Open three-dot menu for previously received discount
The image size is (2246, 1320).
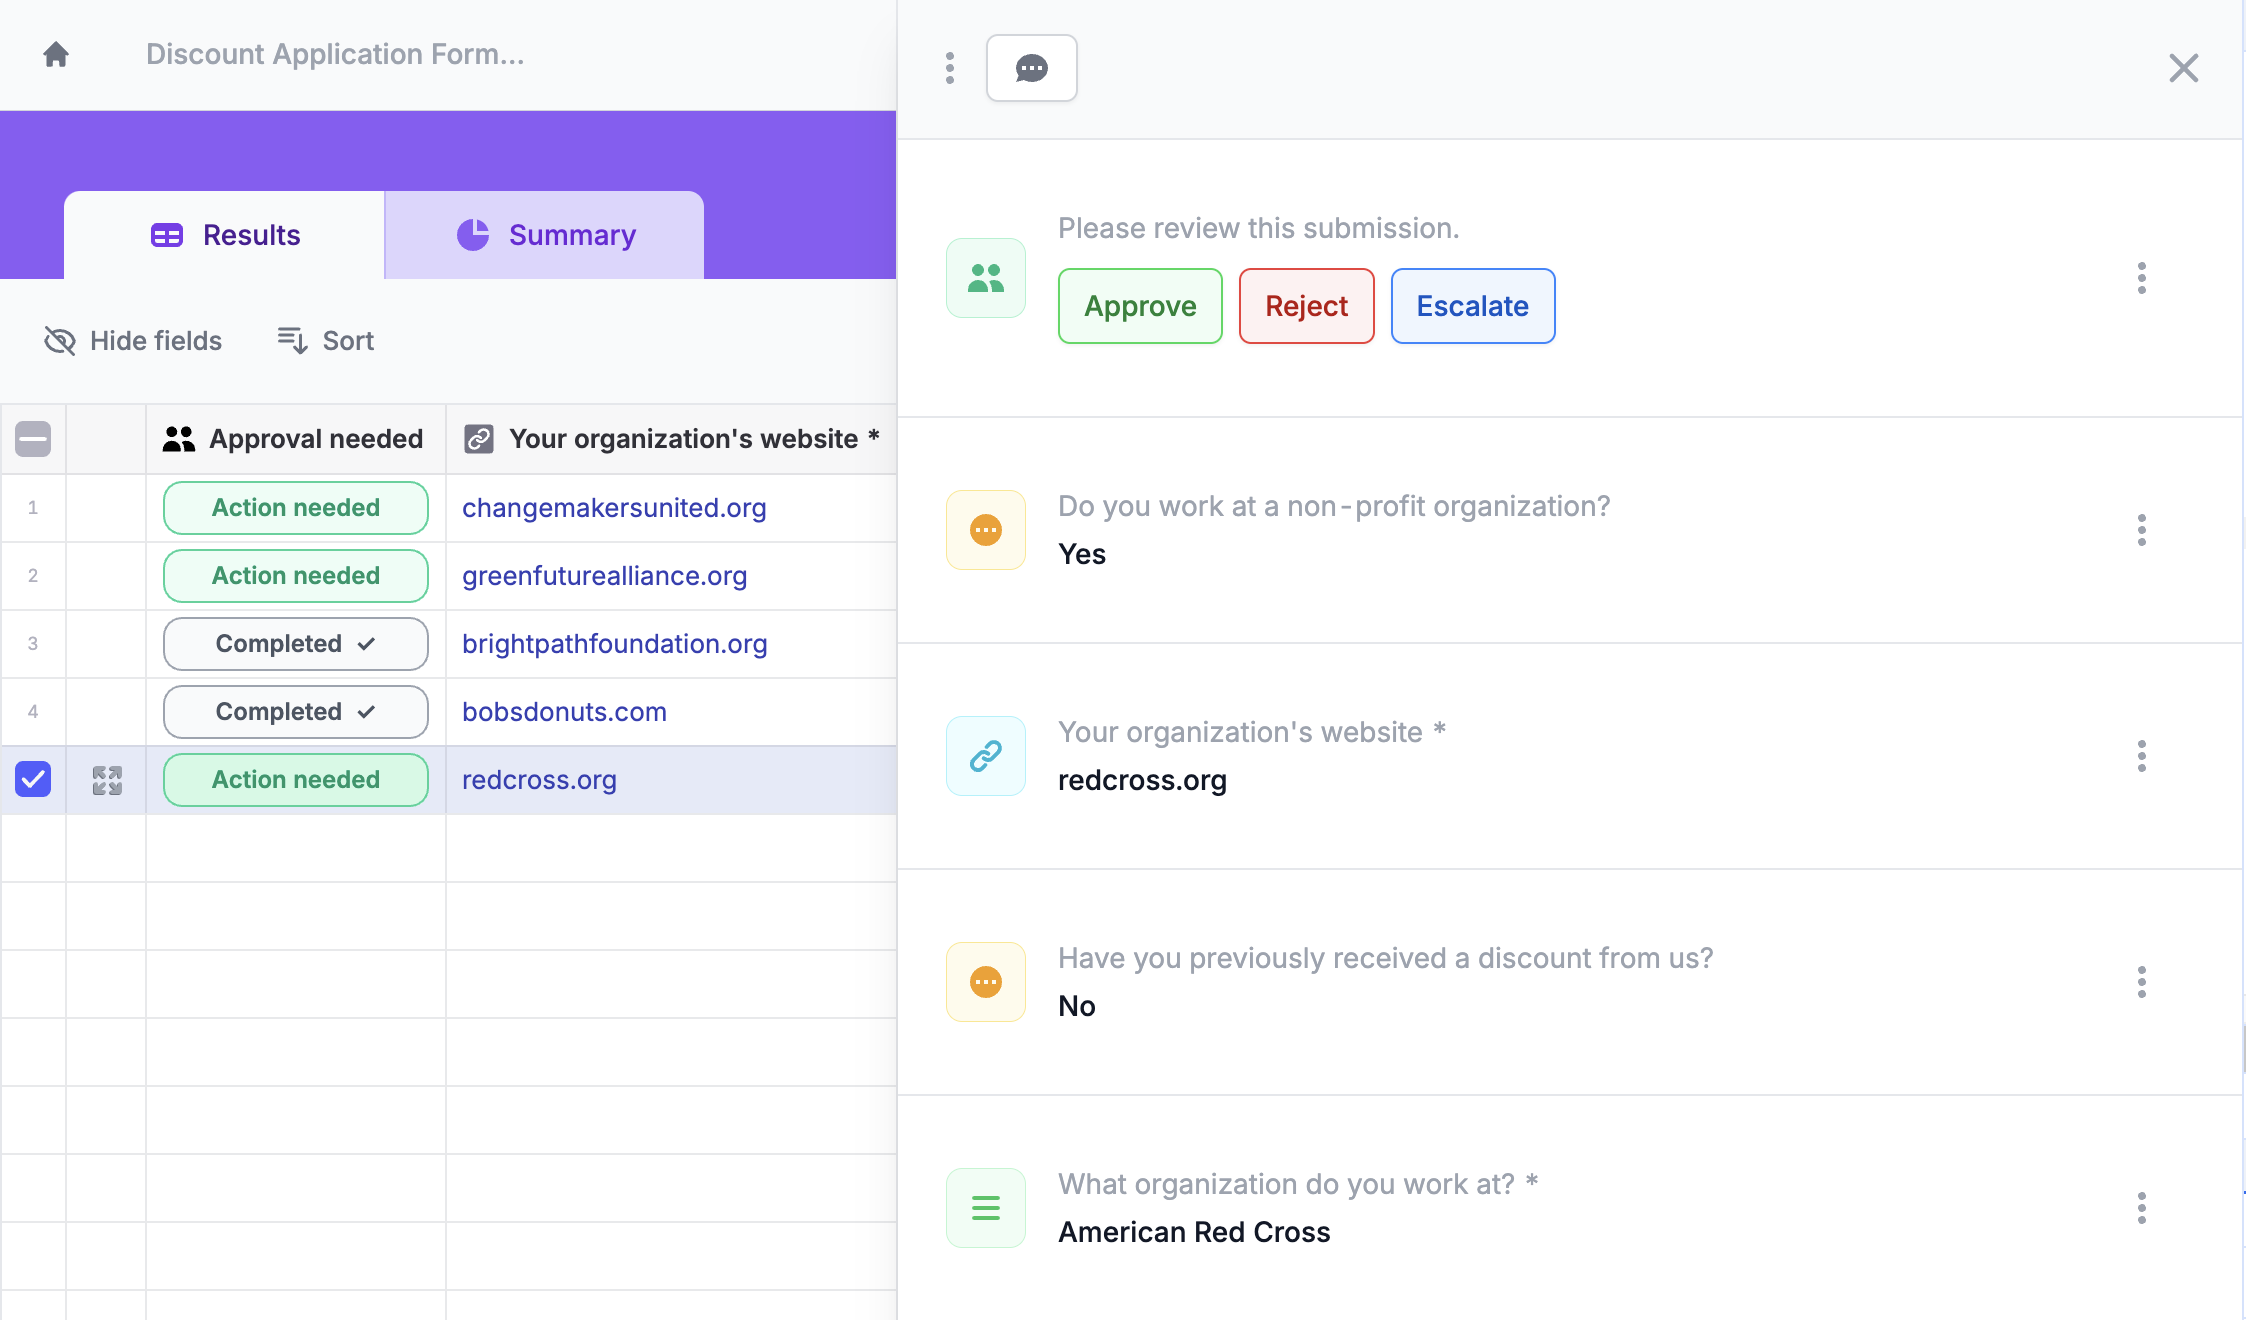[x=2141, y=982]
